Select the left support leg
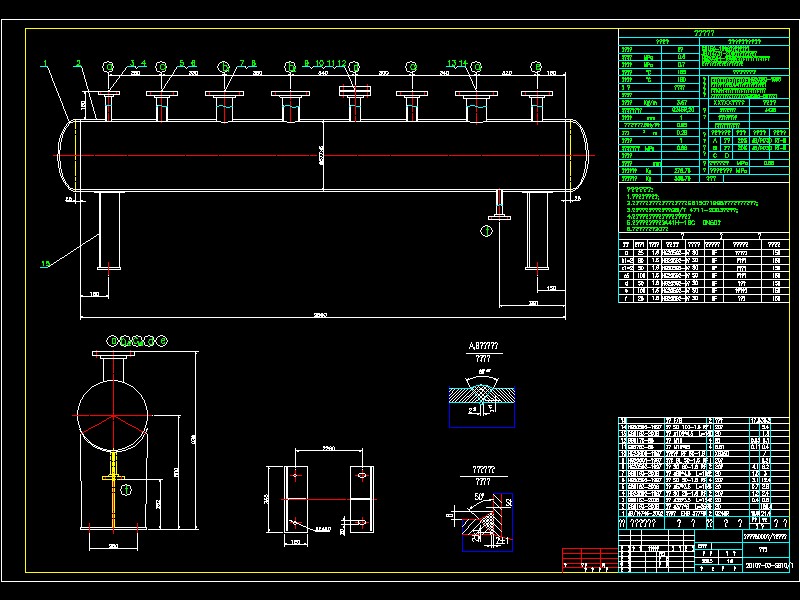This screenshot has height=600, width=800. [109, 231]
